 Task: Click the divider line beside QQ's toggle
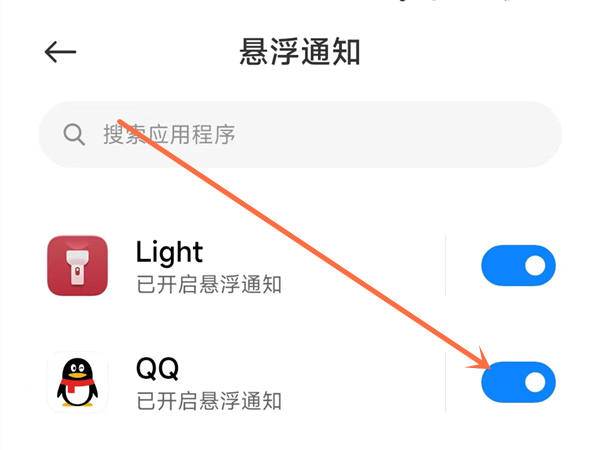point(445,382)
